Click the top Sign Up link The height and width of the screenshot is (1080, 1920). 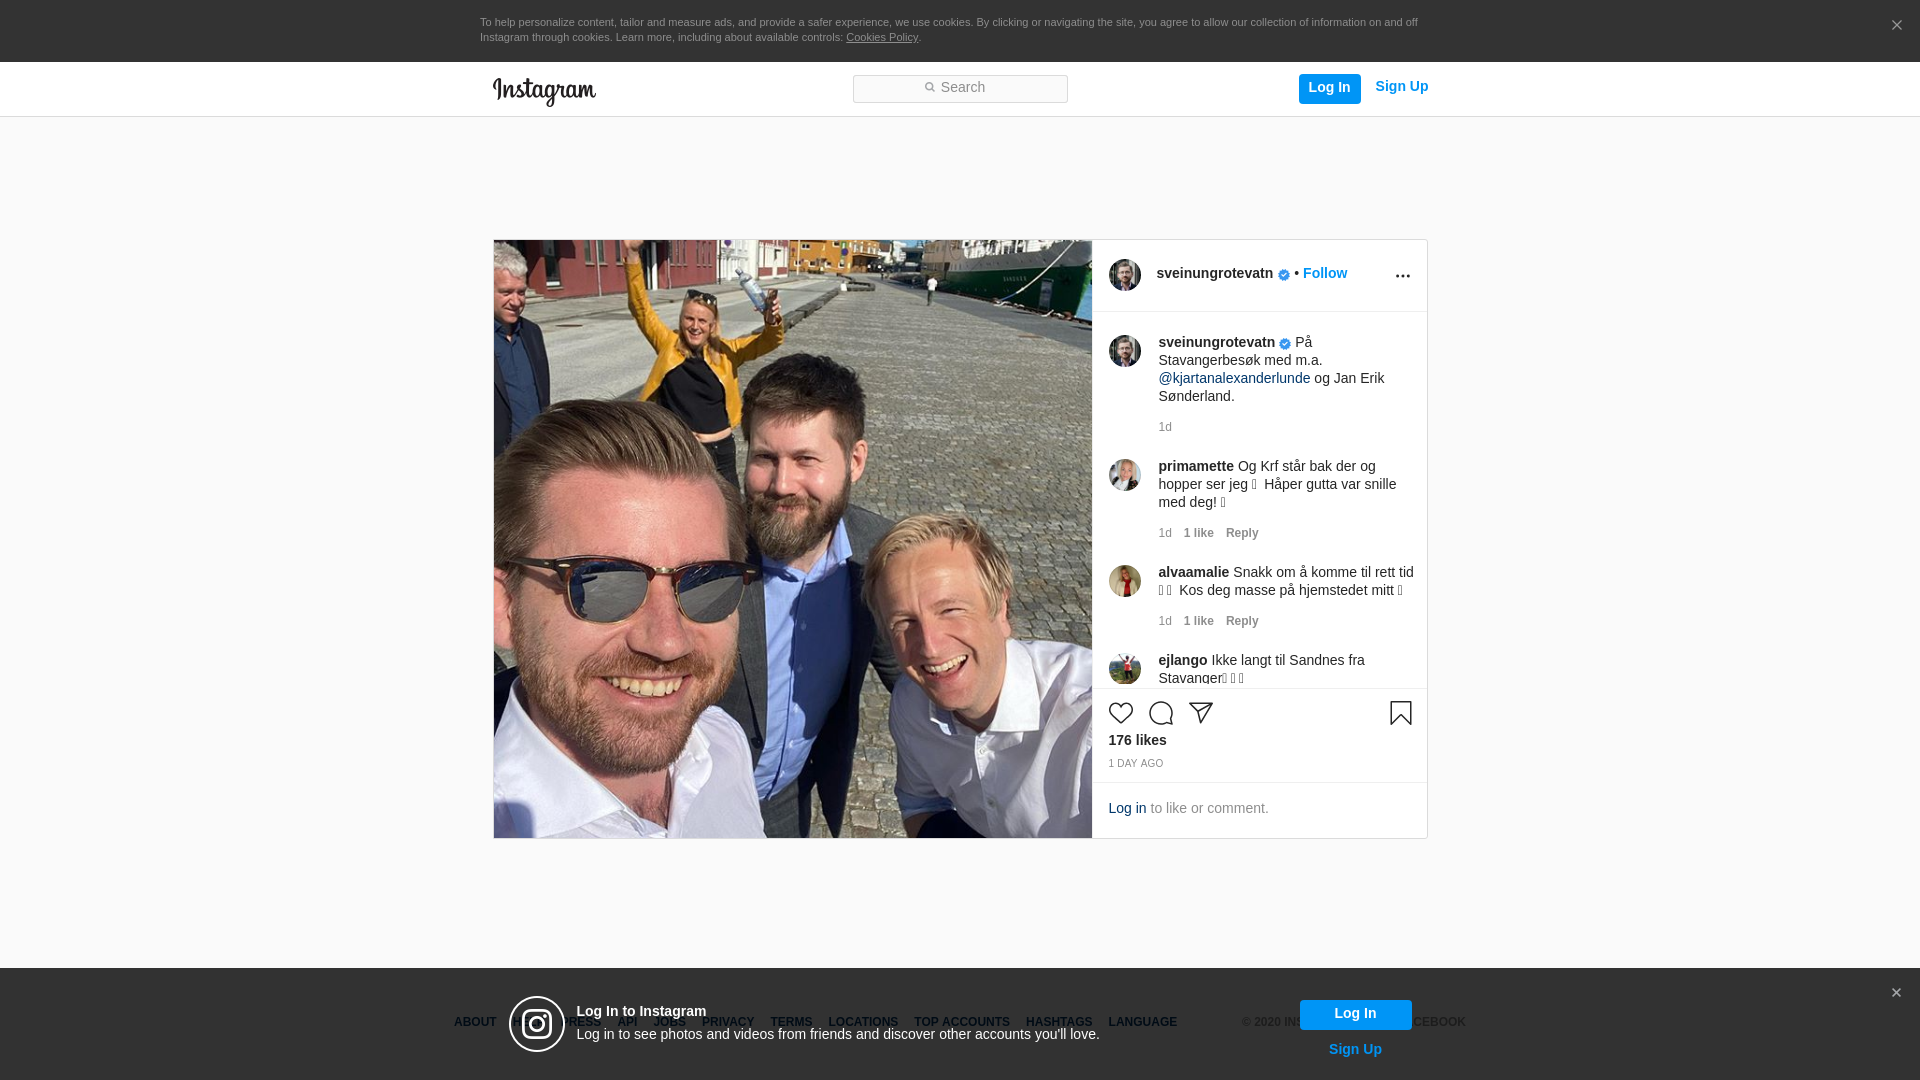[1401, 87]
